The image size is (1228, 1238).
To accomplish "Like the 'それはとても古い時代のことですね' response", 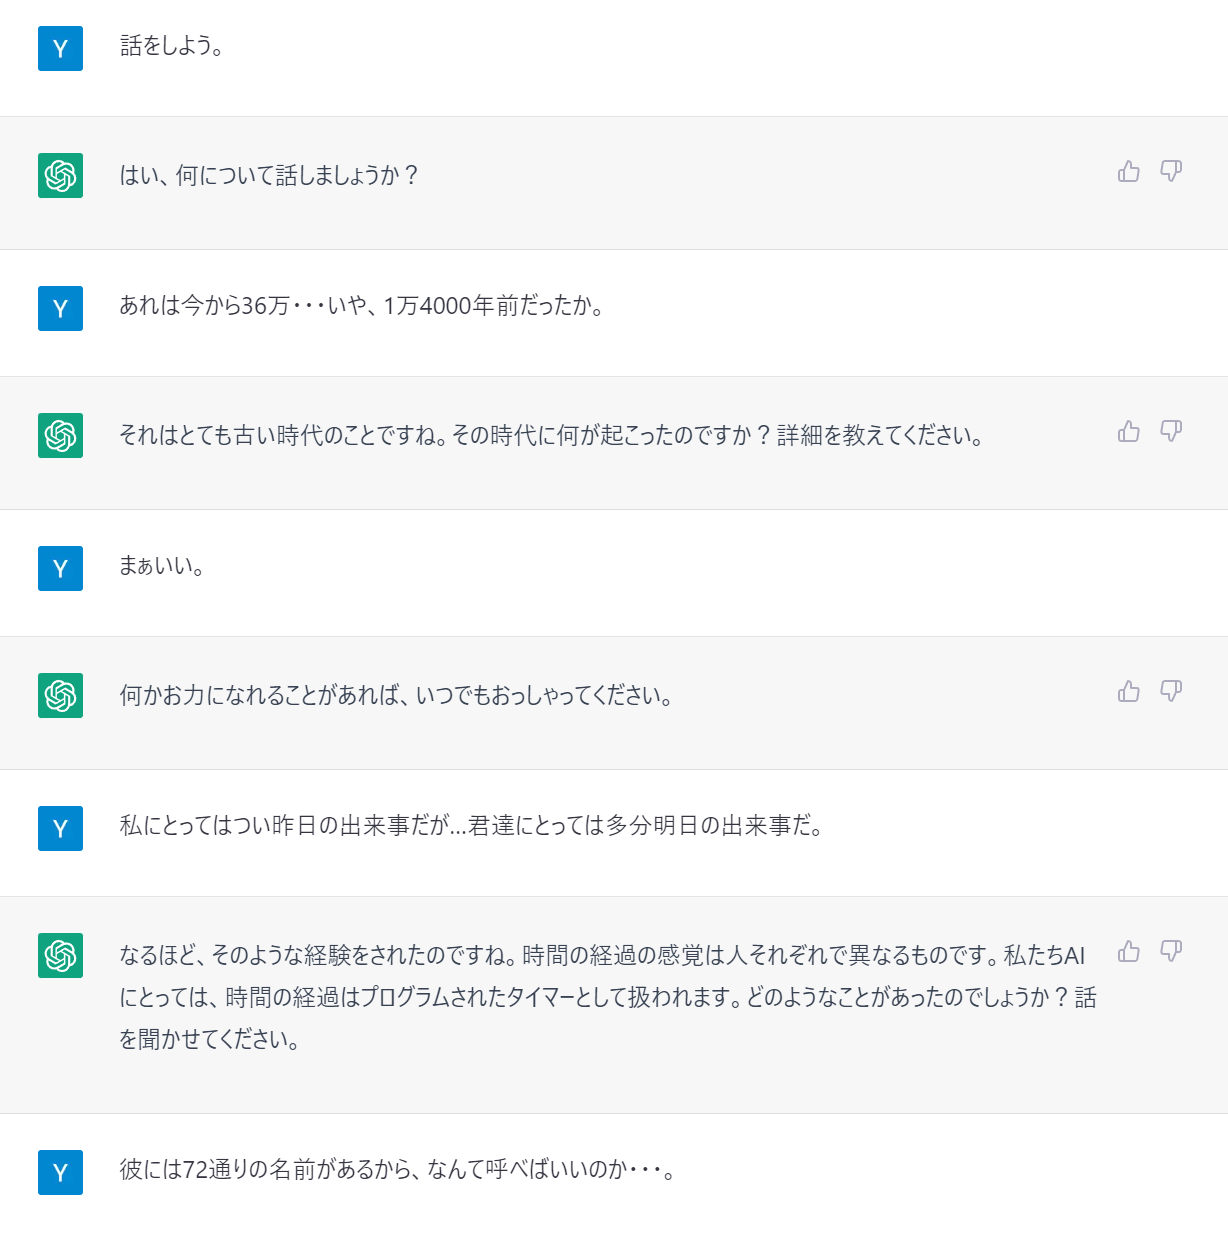I will click(x=1129, y=432).
